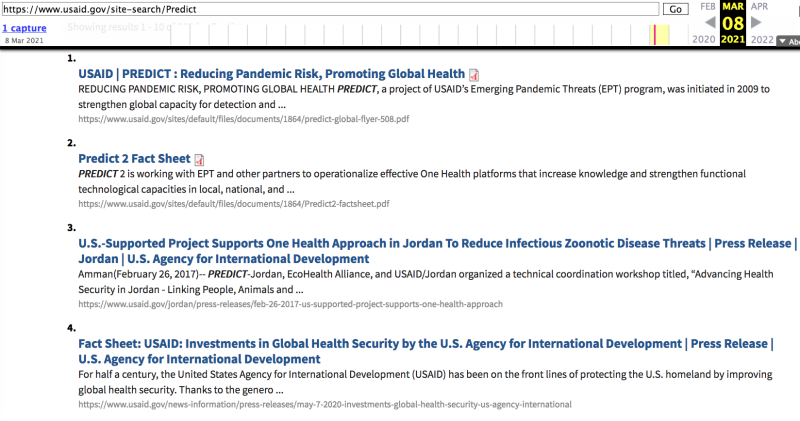
Task: Select FEB month in timeline
Action: pos(708,7)
